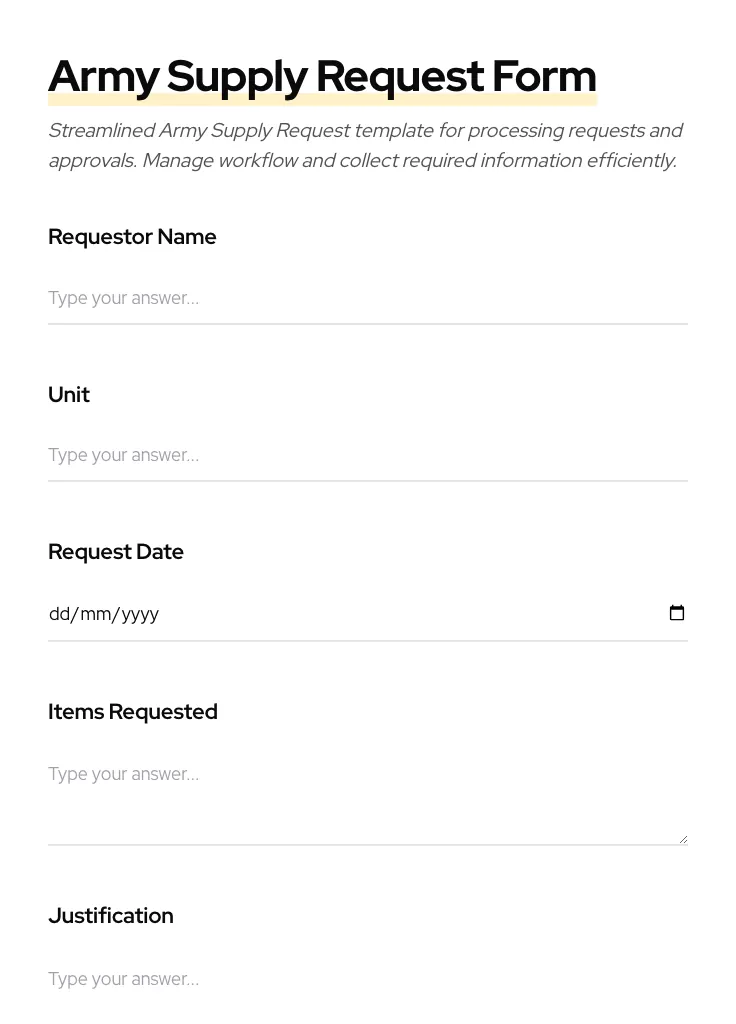The width and height of the screenshot is (736, 1024).
Task: Click the Requestor Name answer field
Action: [367, 298]
